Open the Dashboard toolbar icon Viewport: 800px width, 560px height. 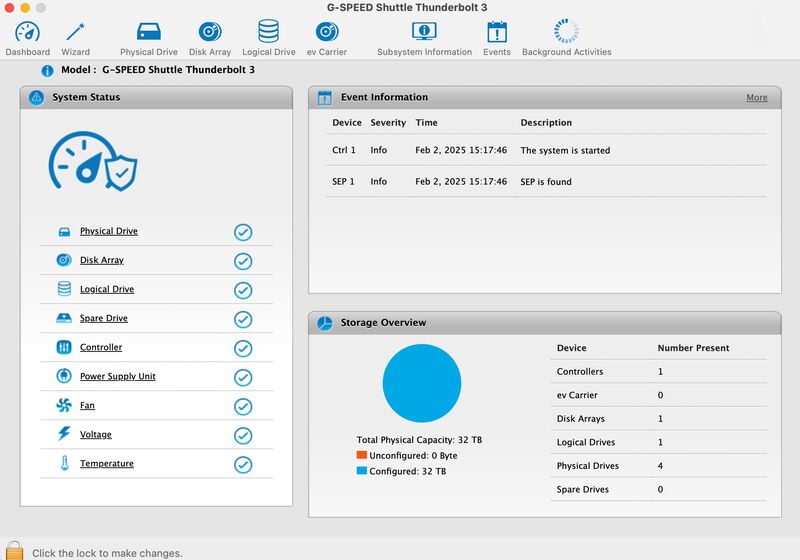(27, 33)
